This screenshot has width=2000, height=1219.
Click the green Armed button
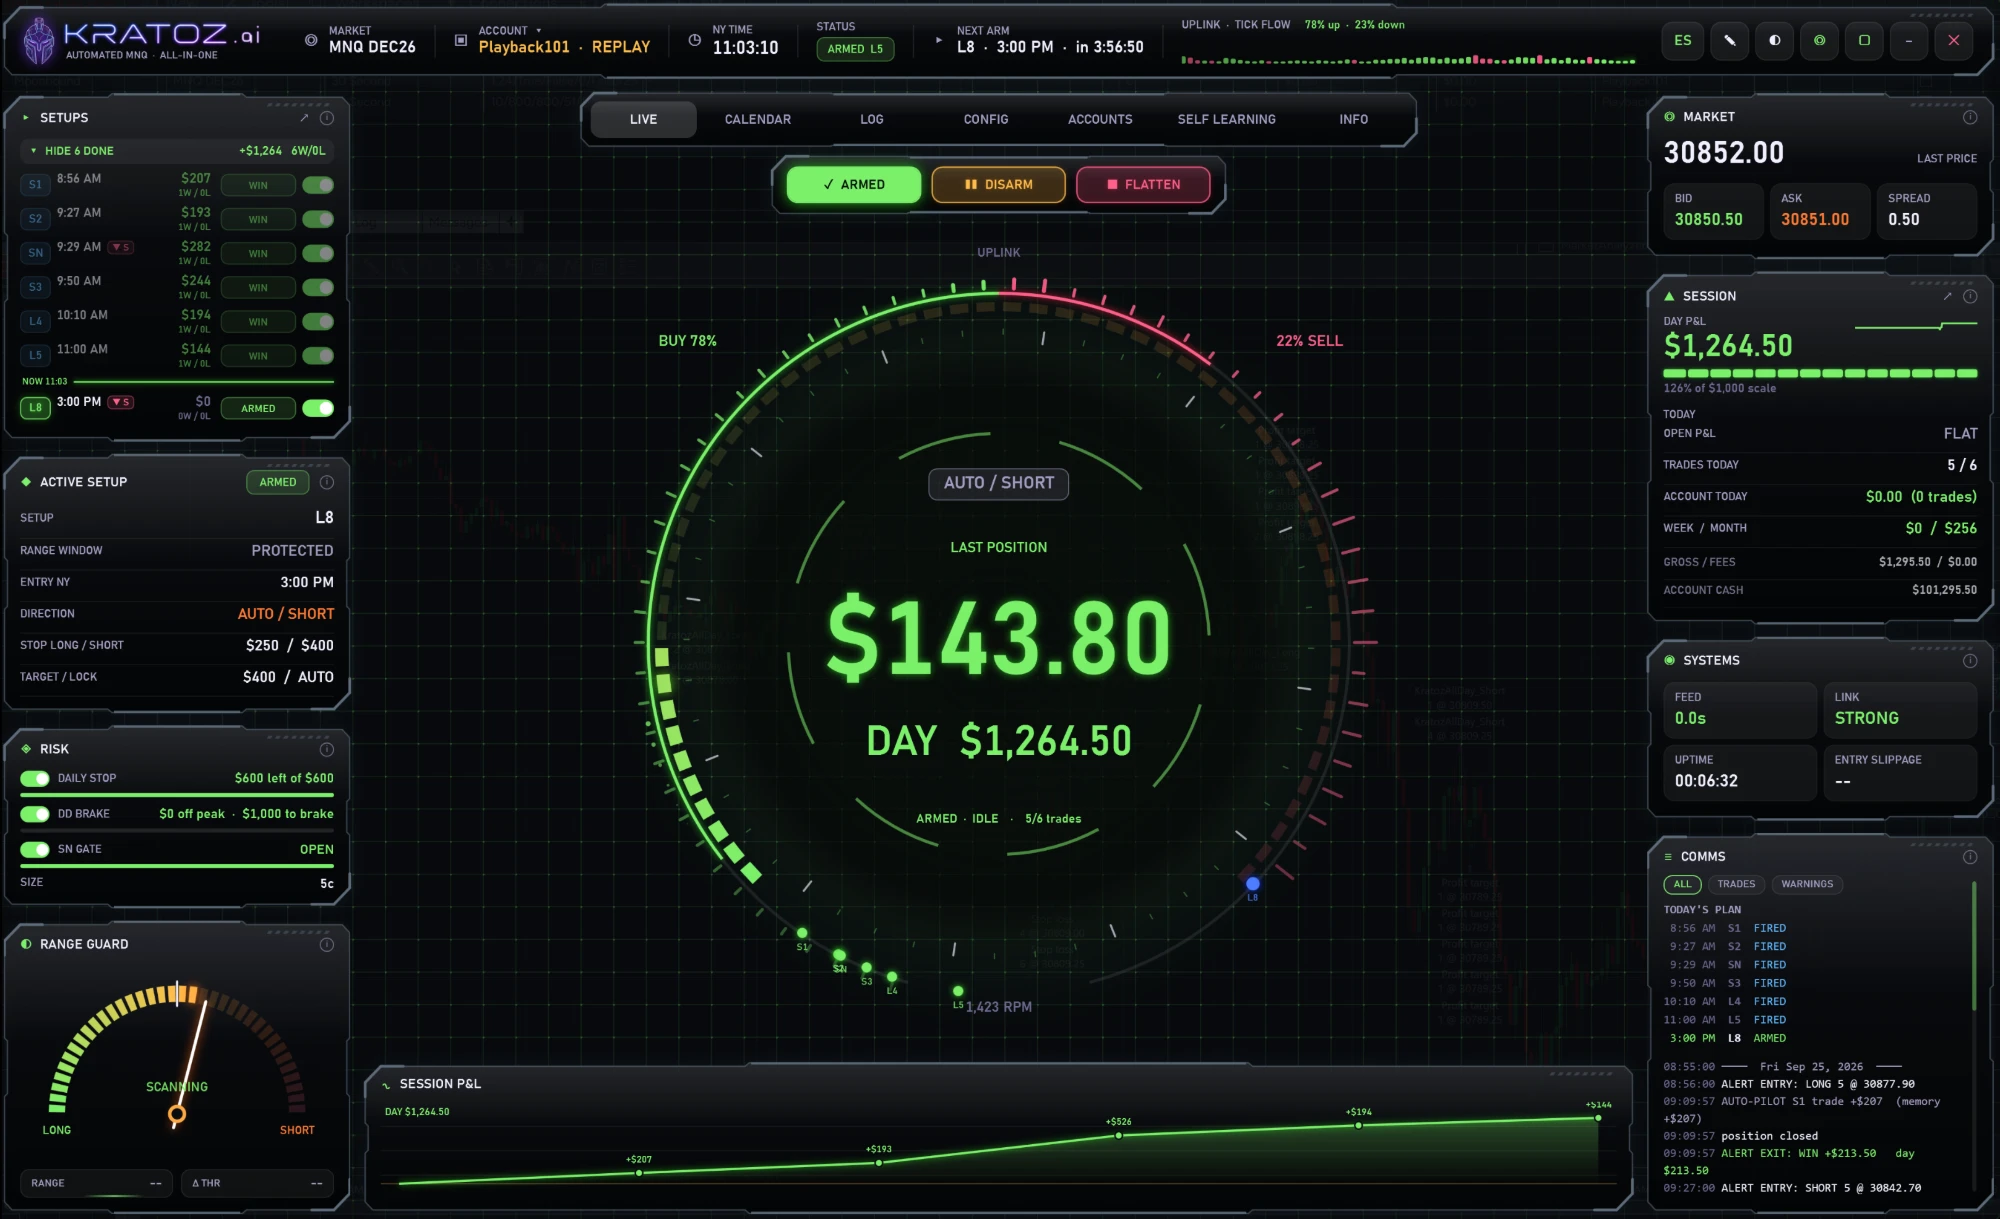coord(854,185)
